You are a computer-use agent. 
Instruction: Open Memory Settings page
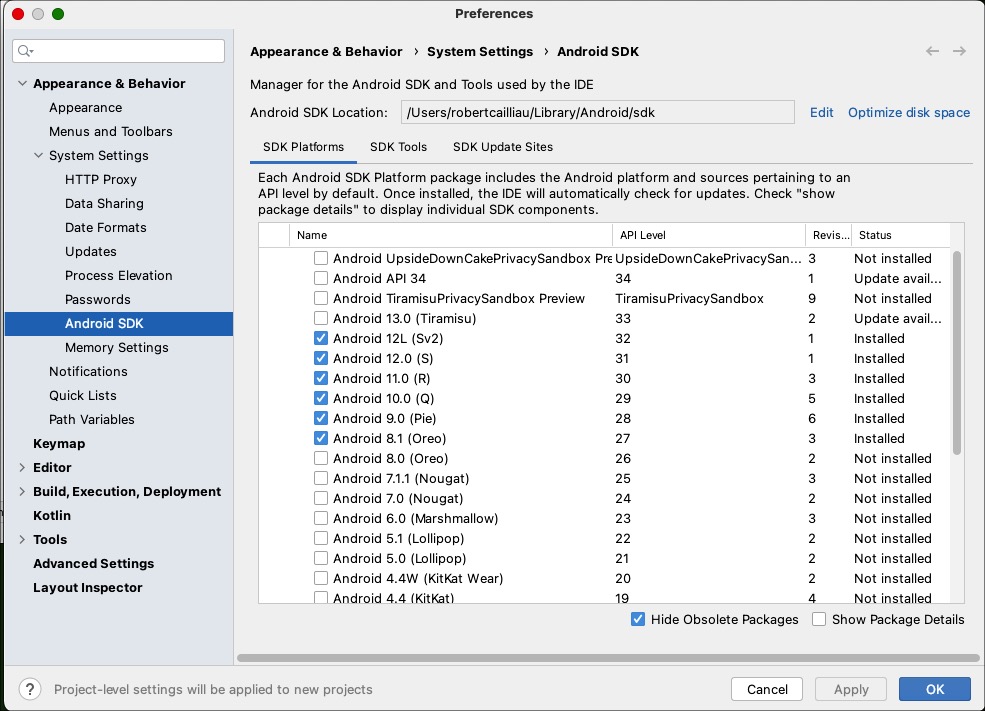pos(116,347)
